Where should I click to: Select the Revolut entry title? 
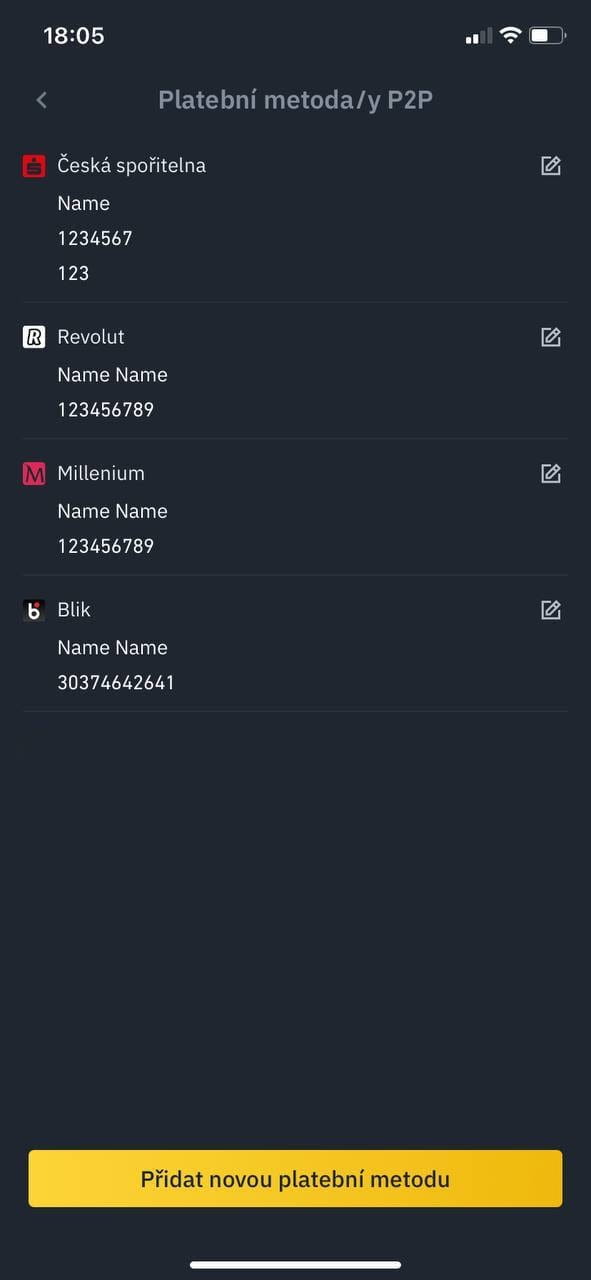pyautogui.click(x=91, y=337)
